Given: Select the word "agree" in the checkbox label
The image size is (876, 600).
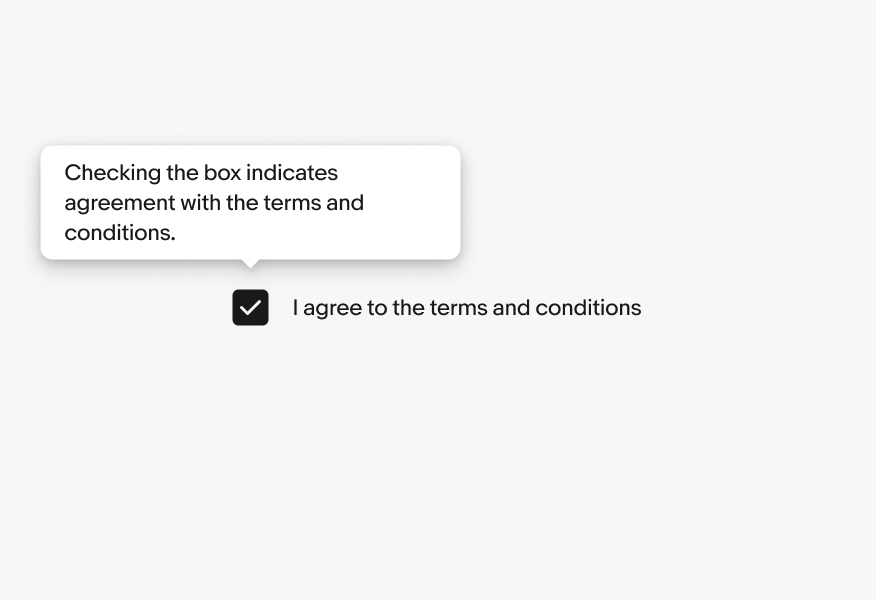Looking at the screenshot, I should point(332,309).
